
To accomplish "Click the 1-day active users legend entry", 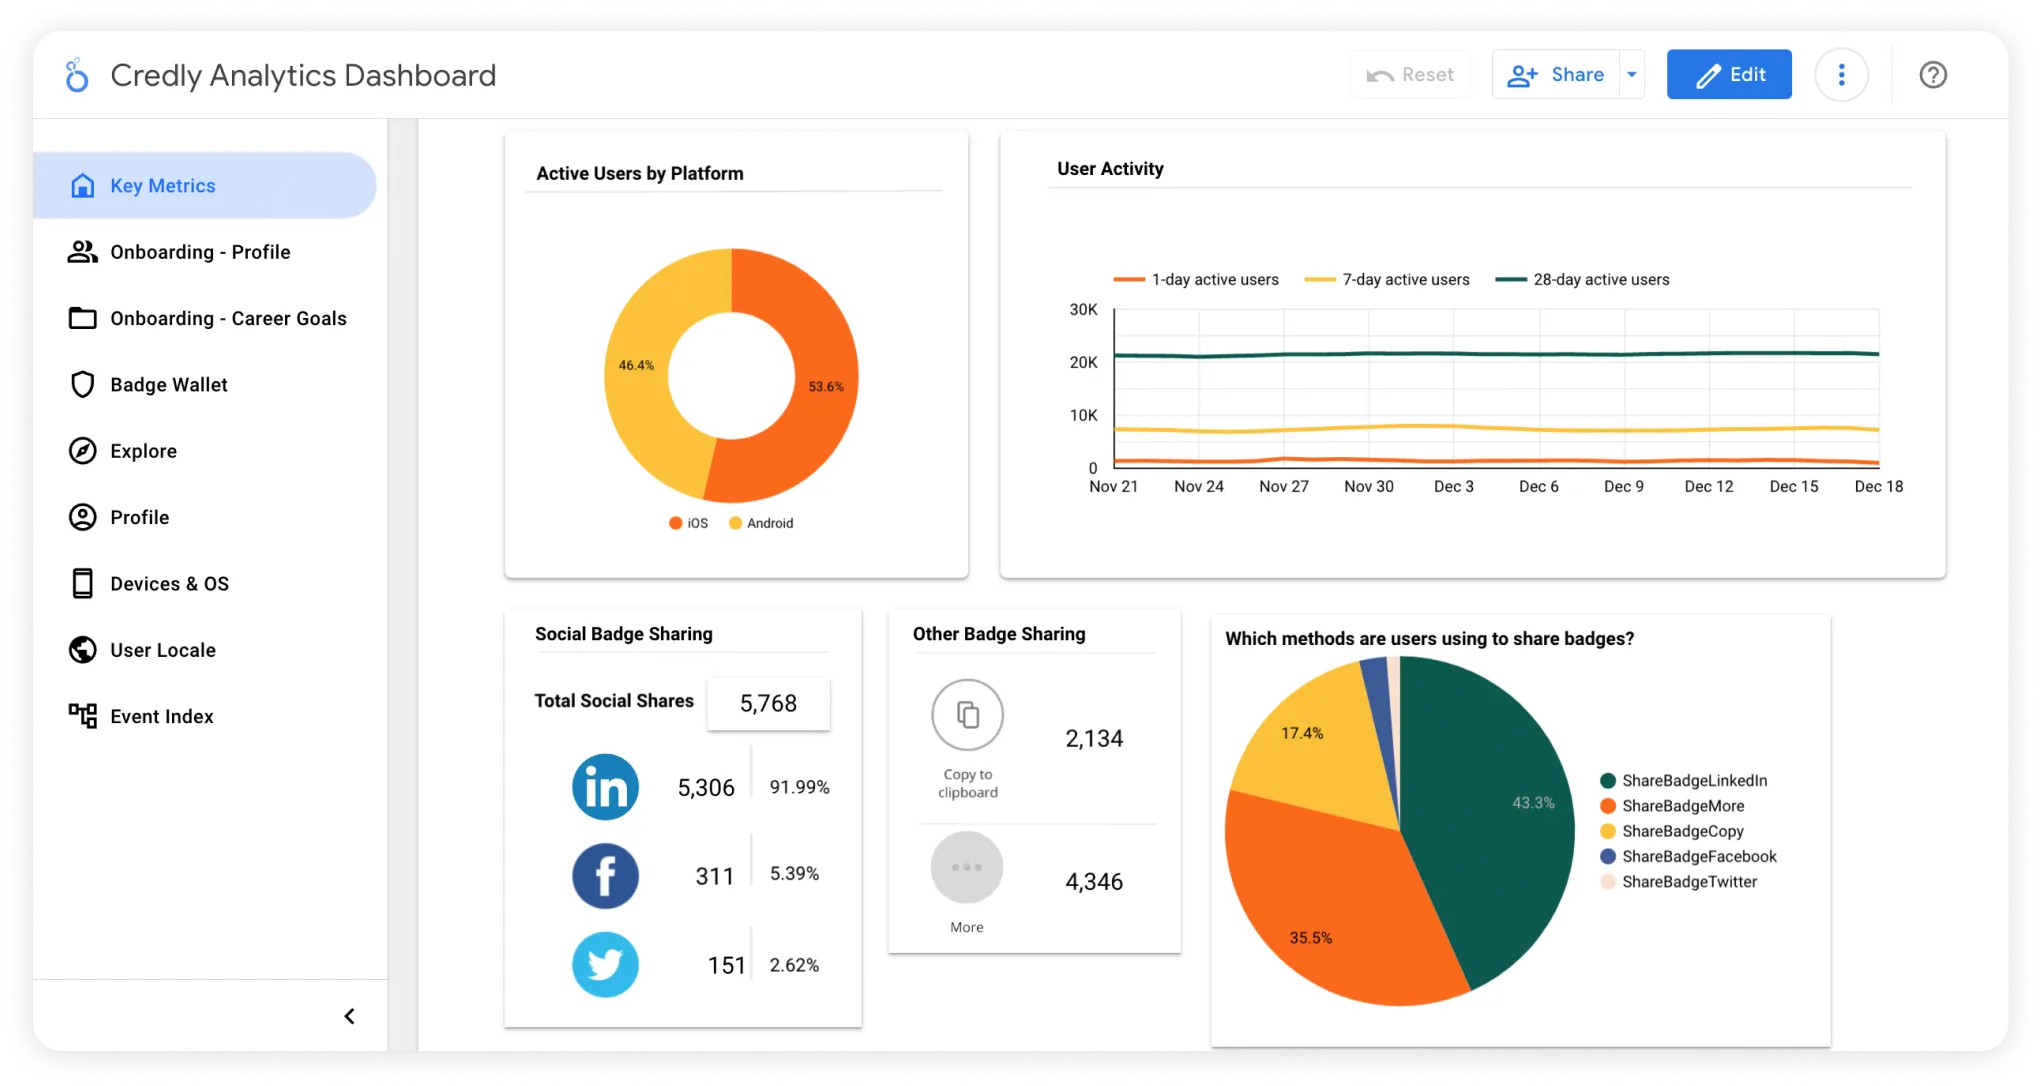I will click(1196, 280).
